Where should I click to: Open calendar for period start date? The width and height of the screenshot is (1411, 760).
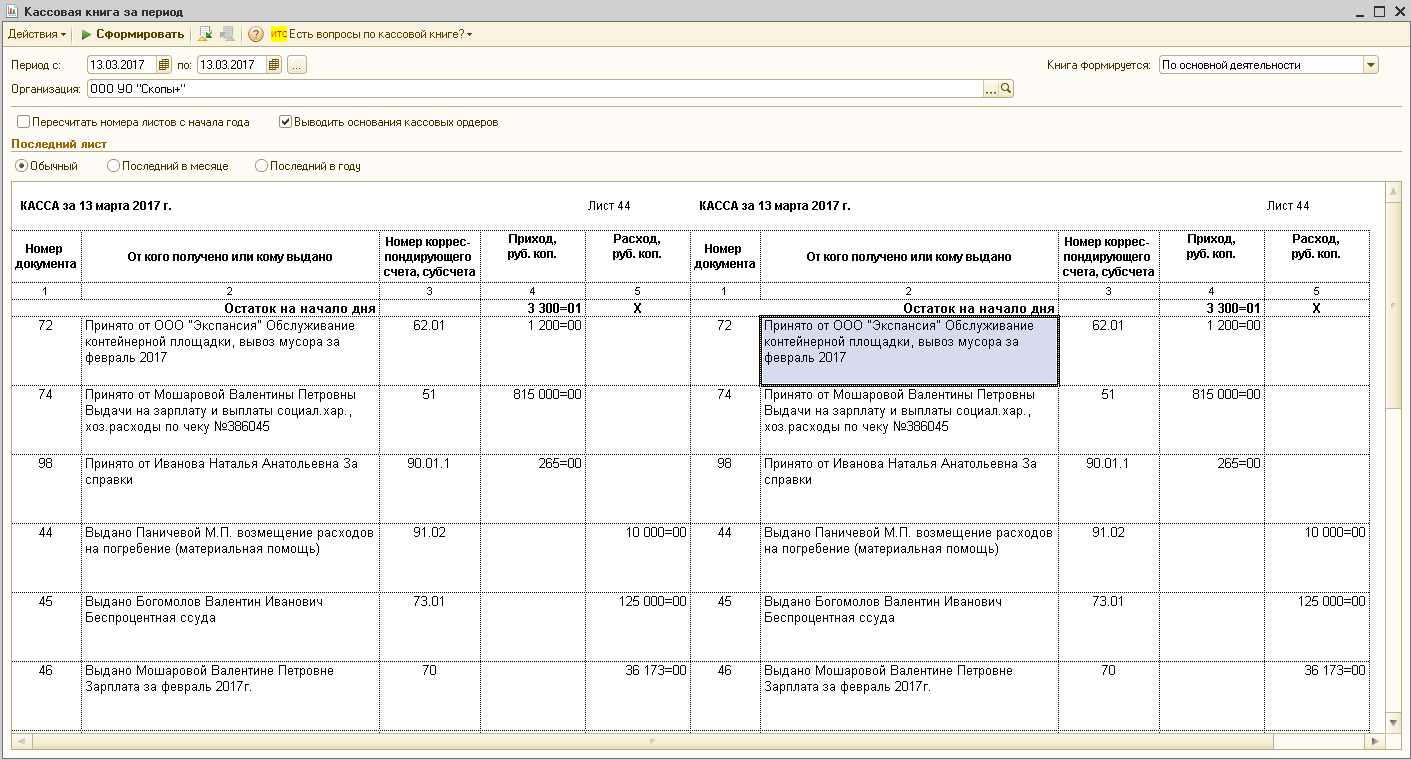click(x=164, y=65)
